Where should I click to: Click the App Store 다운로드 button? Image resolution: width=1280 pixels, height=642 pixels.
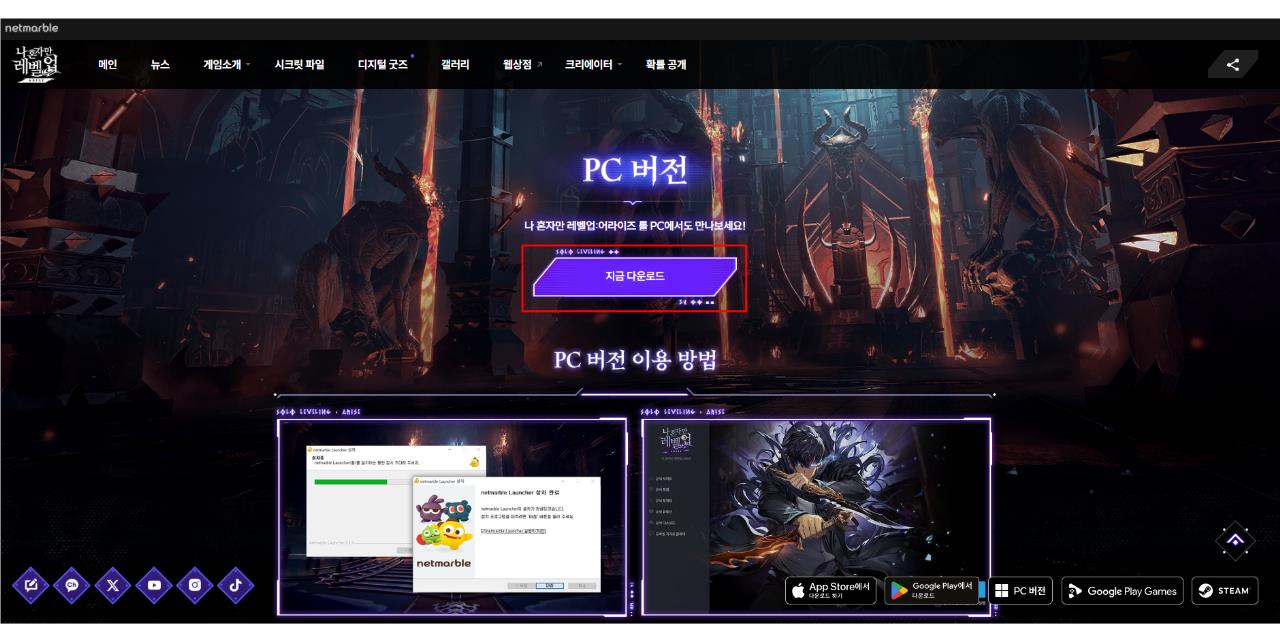point(829,590)
